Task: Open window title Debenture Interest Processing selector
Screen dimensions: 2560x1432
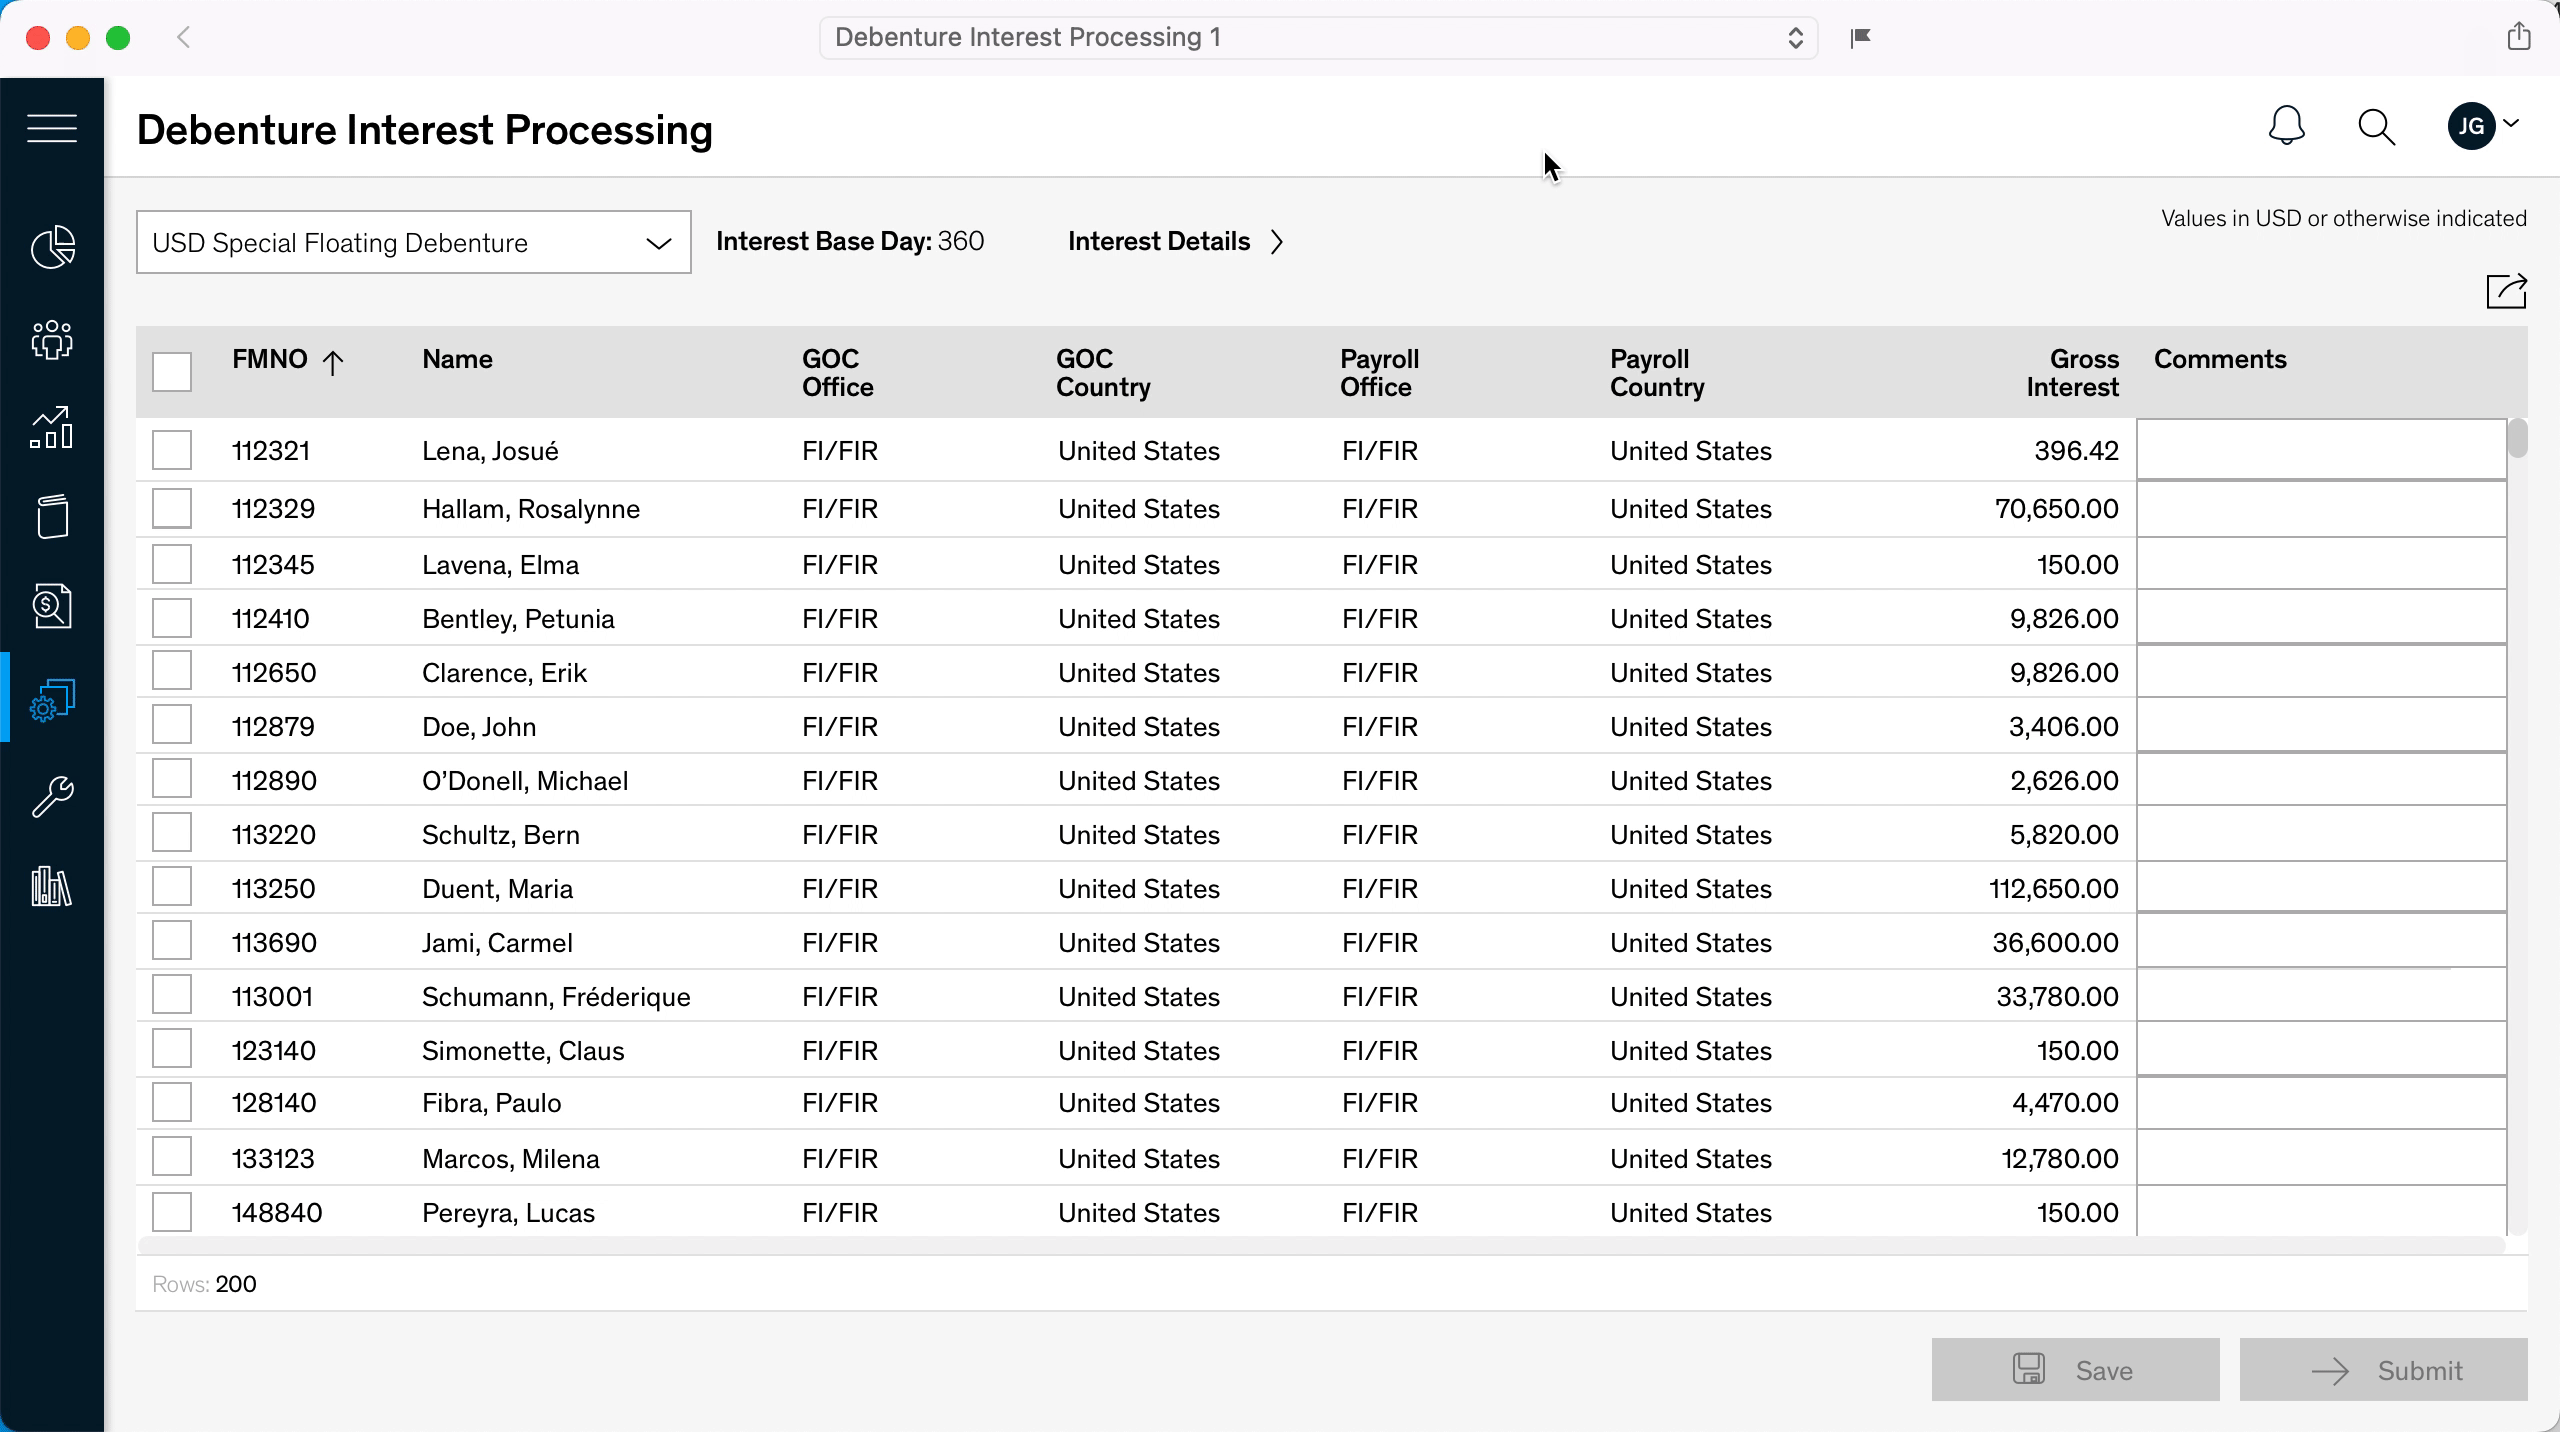Action: pos(1317,38)
